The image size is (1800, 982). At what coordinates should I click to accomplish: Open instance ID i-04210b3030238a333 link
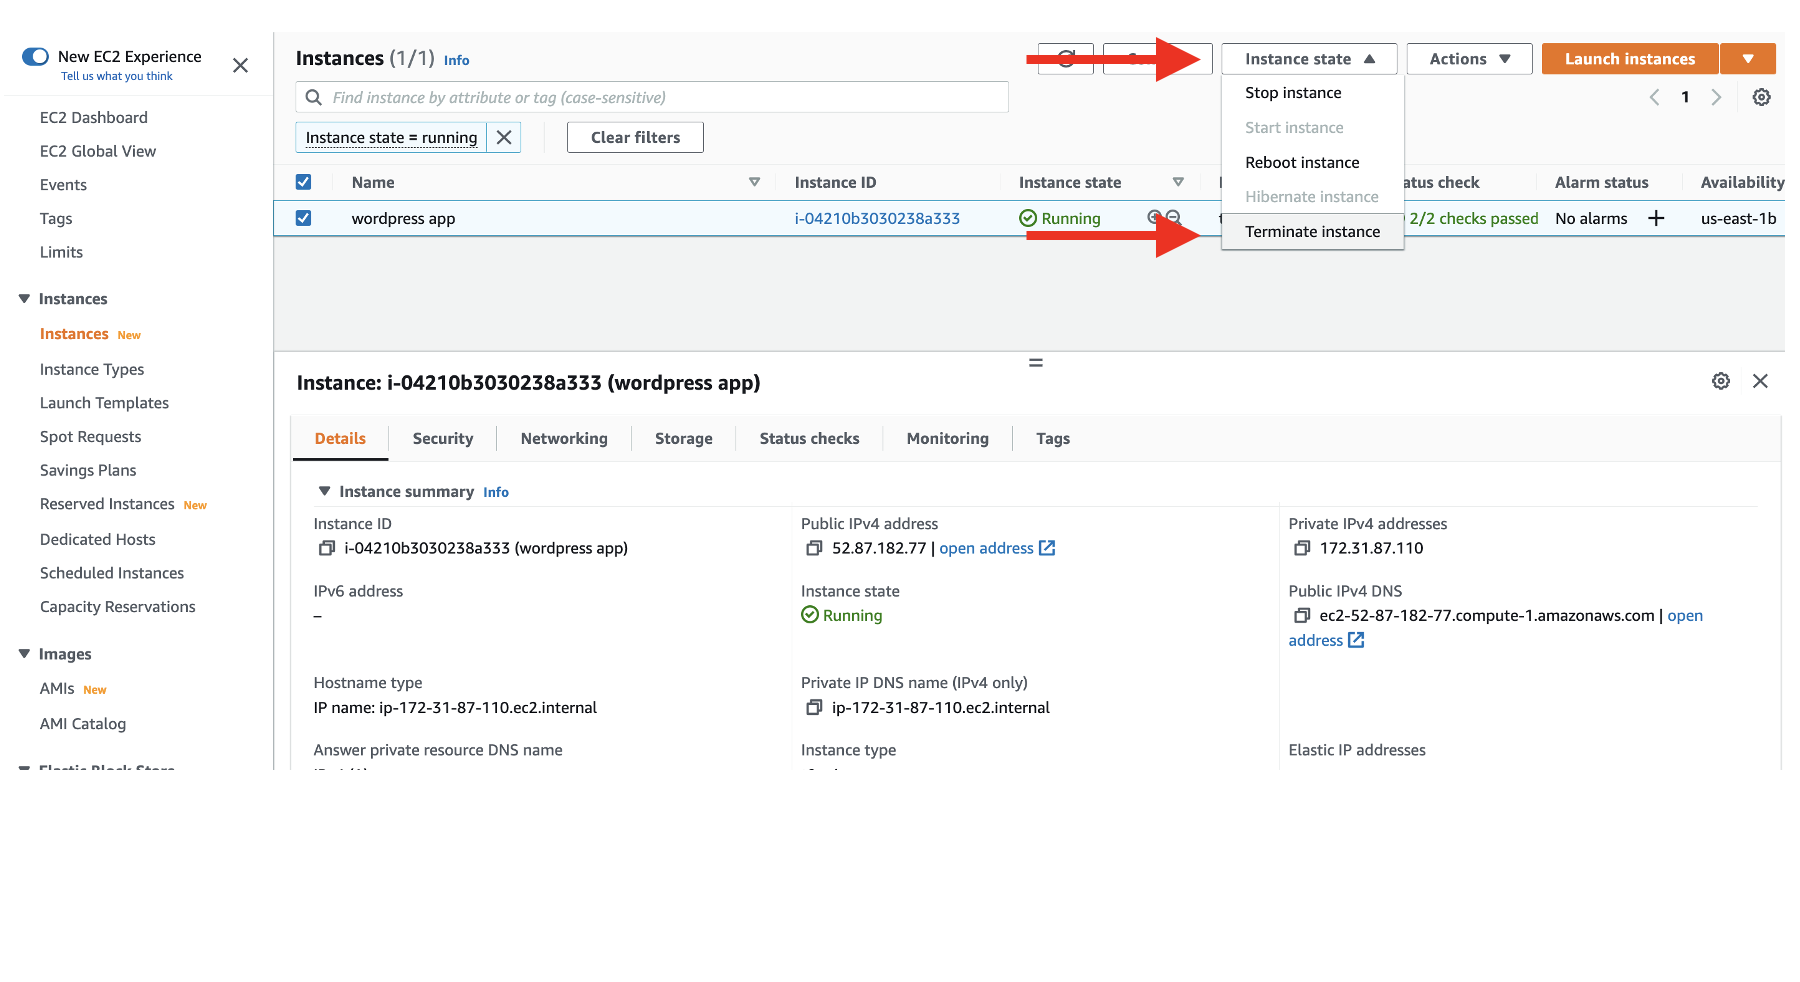pos(877,218)
